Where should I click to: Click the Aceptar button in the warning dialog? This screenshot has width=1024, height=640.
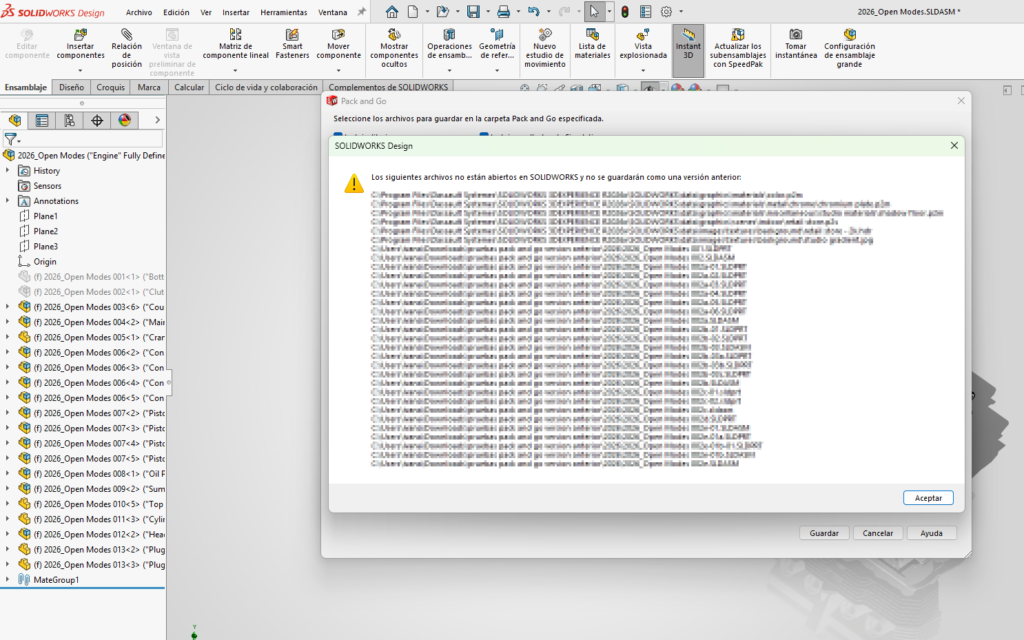(x=927, y=497)
